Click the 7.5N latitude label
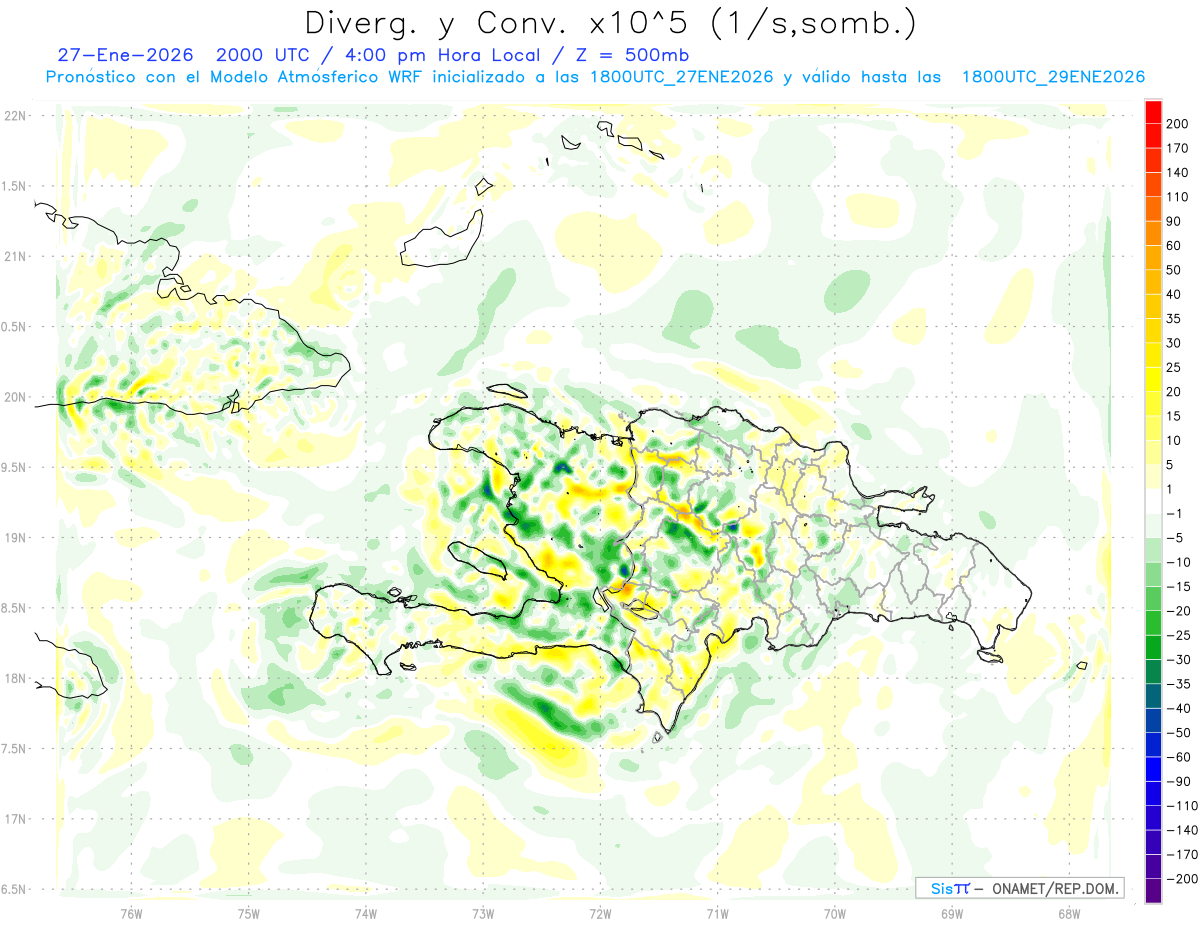 (x=14, y=748)
